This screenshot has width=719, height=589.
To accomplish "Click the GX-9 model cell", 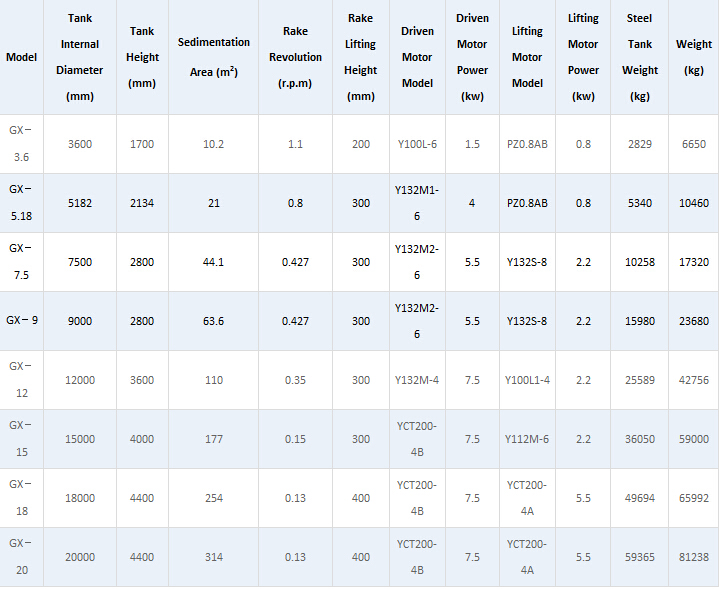I will [21, 321].
